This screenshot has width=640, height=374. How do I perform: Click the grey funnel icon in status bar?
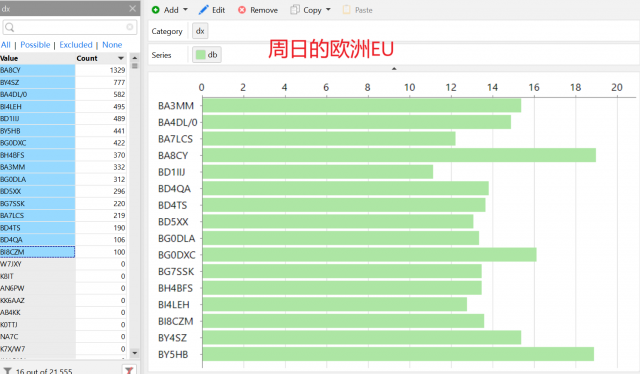click(8, 371)
